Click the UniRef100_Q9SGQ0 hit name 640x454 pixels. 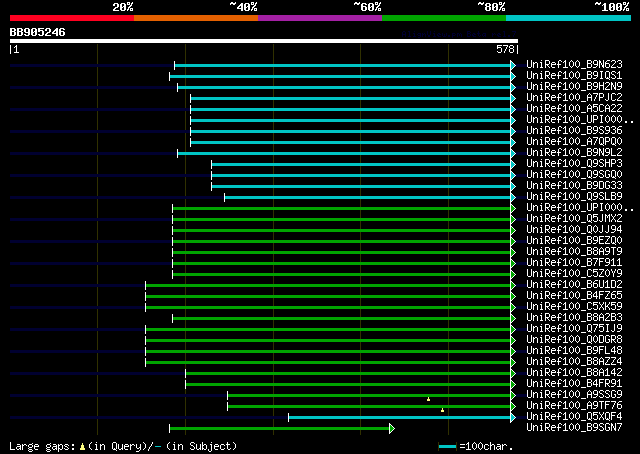click(574, 175)
